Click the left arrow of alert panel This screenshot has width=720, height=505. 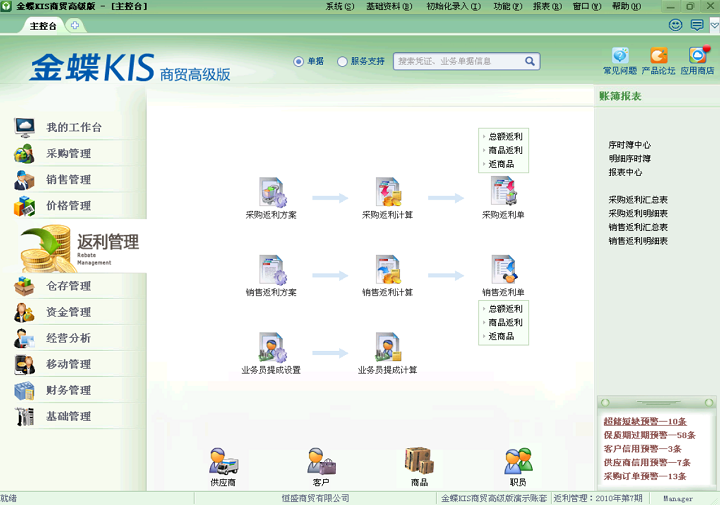(605, 403)
